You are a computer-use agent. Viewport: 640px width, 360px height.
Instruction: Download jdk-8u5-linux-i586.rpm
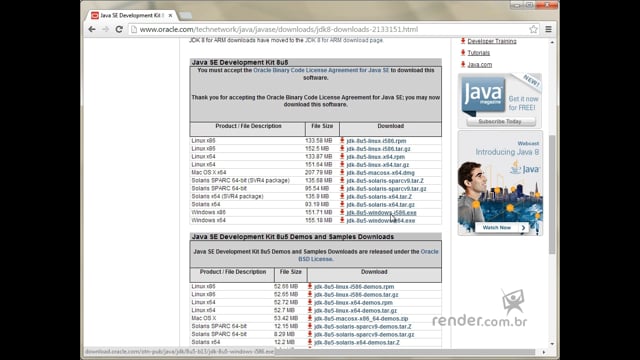point(376,141)
